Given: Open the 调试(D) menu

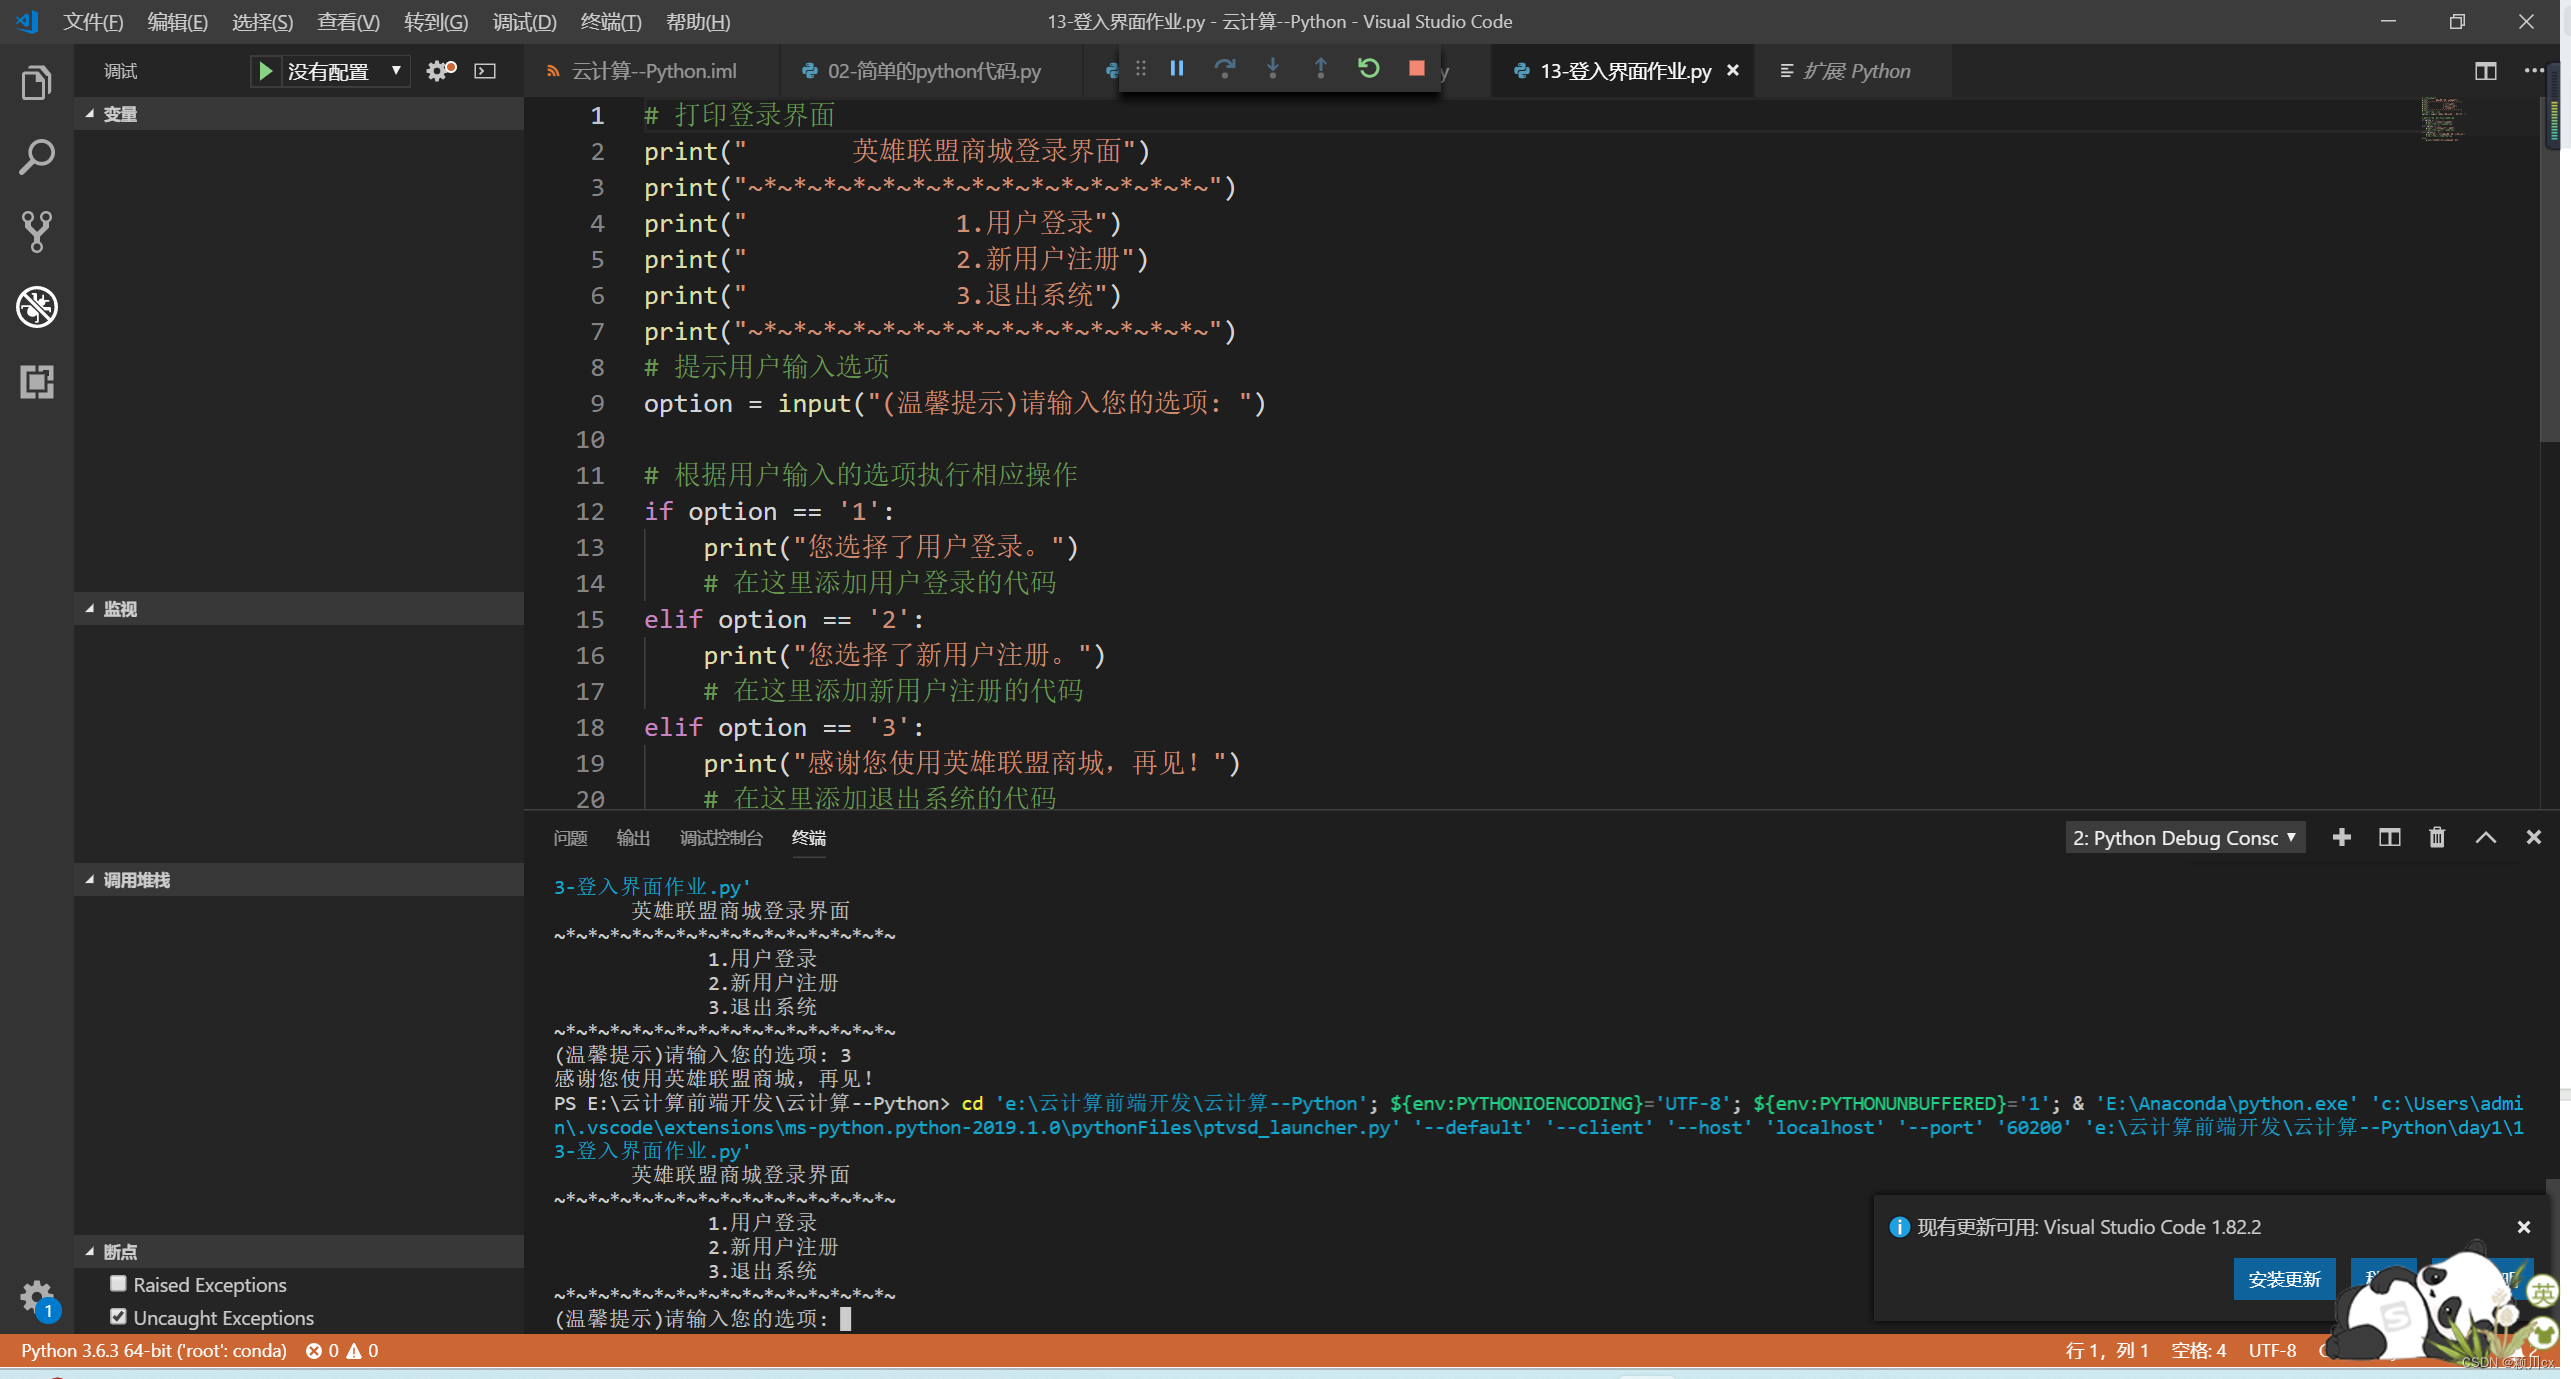Looking at the screenshot, I should coord(524,21).
